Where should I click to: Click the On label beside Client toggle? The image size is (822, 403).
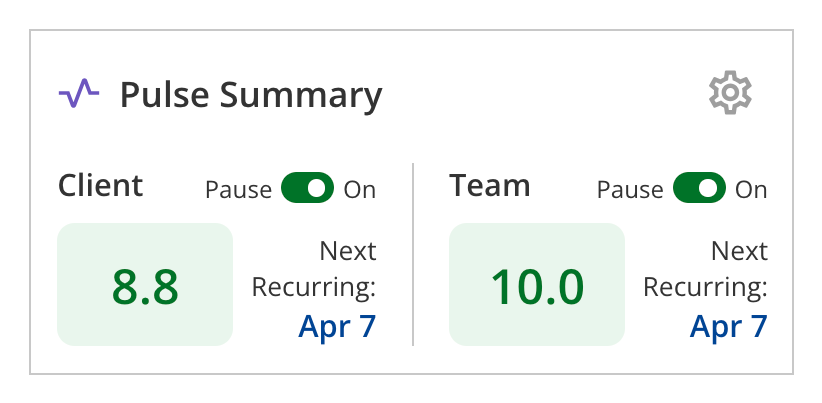coord(360,190)
